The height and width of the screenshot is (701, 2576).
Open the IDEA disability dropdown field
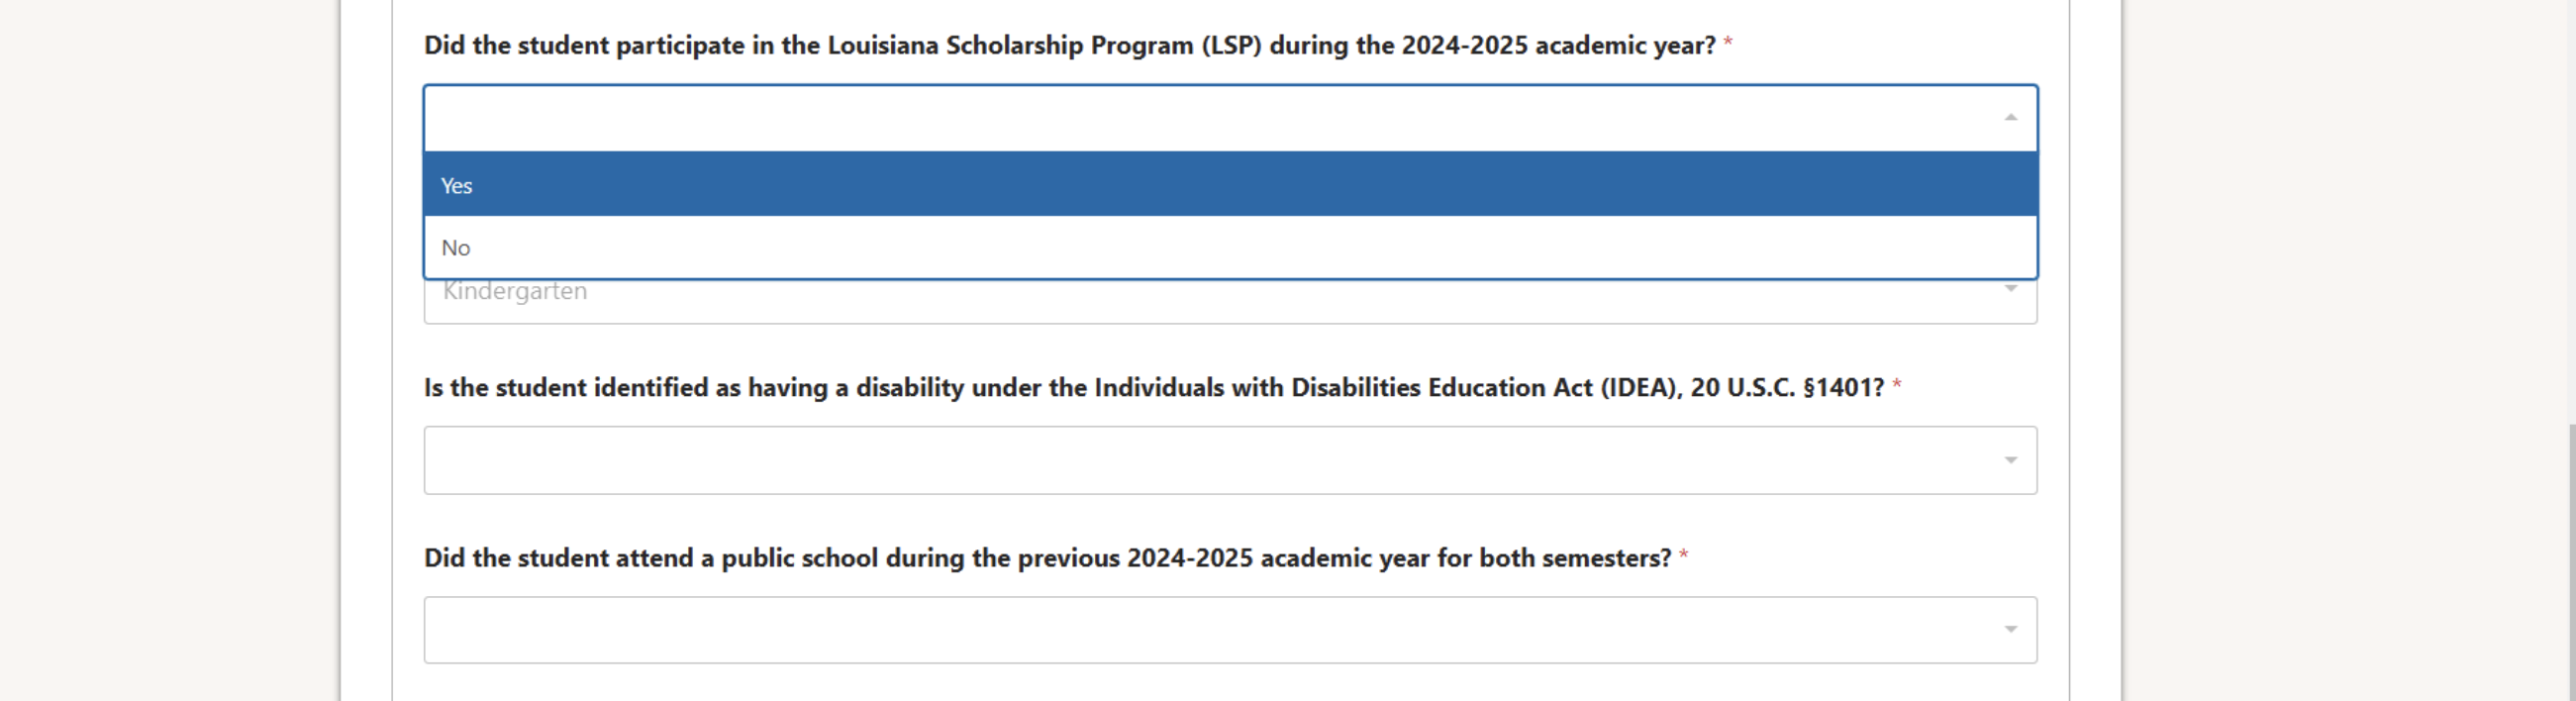point(1200,460)
